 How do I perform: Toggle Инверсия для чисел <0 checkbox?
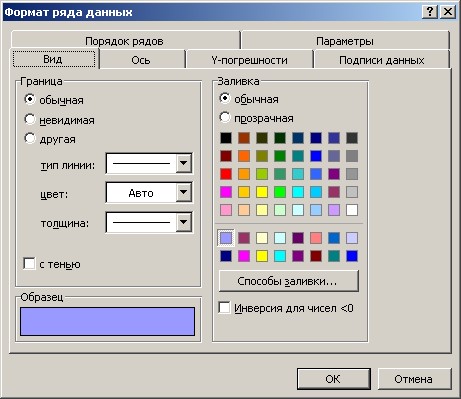coord(224,308)
